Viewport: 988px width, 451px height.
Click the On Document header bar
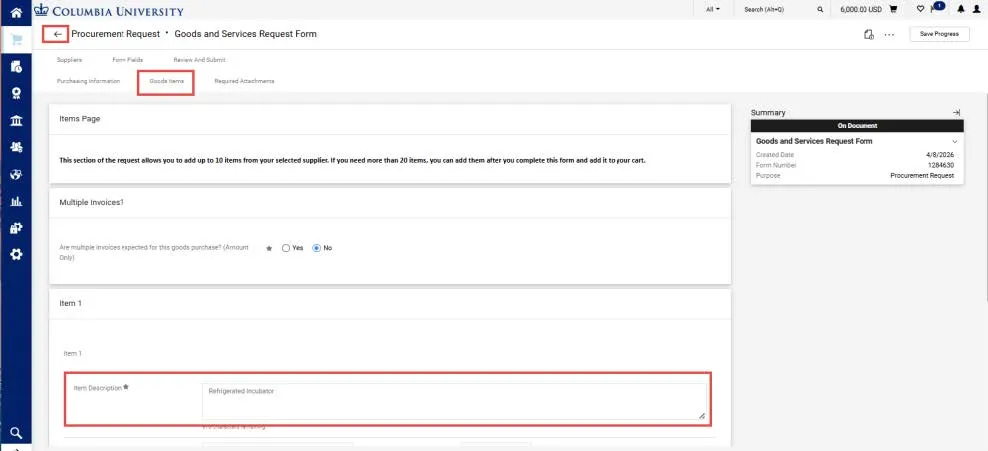coord(857,126)
